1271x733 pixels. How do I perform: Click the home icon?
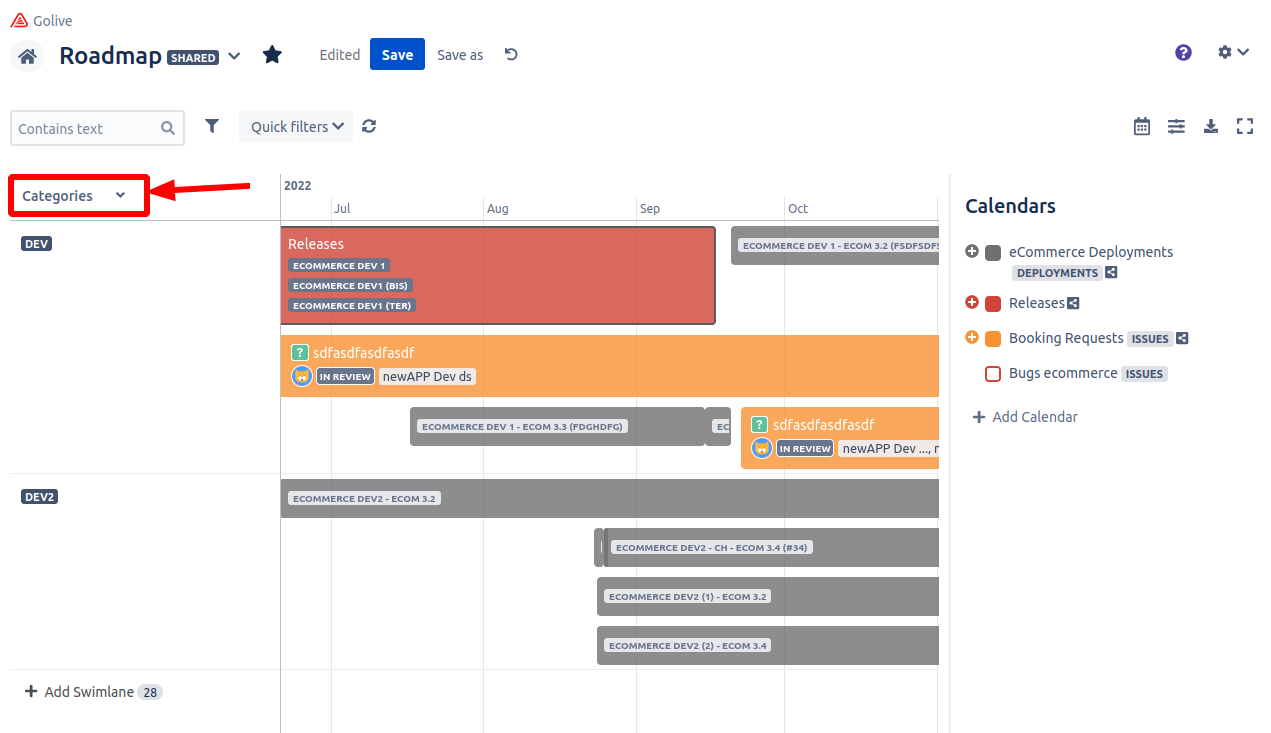click(28, 56)
